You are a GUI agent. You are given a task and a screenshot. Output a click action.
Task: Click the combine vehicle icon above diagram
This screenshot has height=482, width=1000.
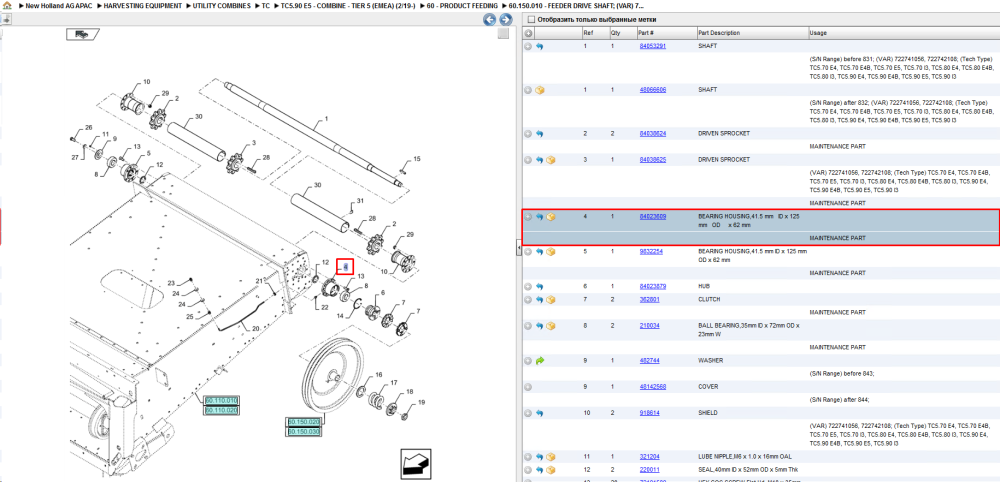pos(83,34)
